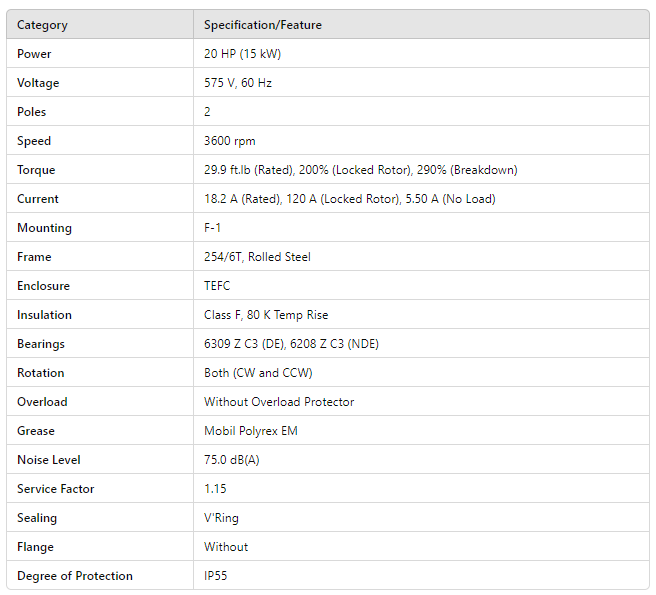Select the F-1 mounting value
Screen dimensions: 656x595
[213, 228]
